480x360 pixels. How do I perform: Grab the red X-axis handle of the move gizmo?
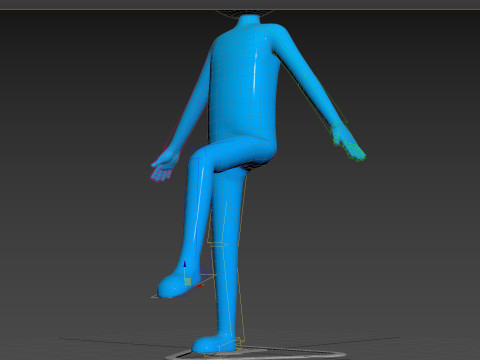coord(199,286)
